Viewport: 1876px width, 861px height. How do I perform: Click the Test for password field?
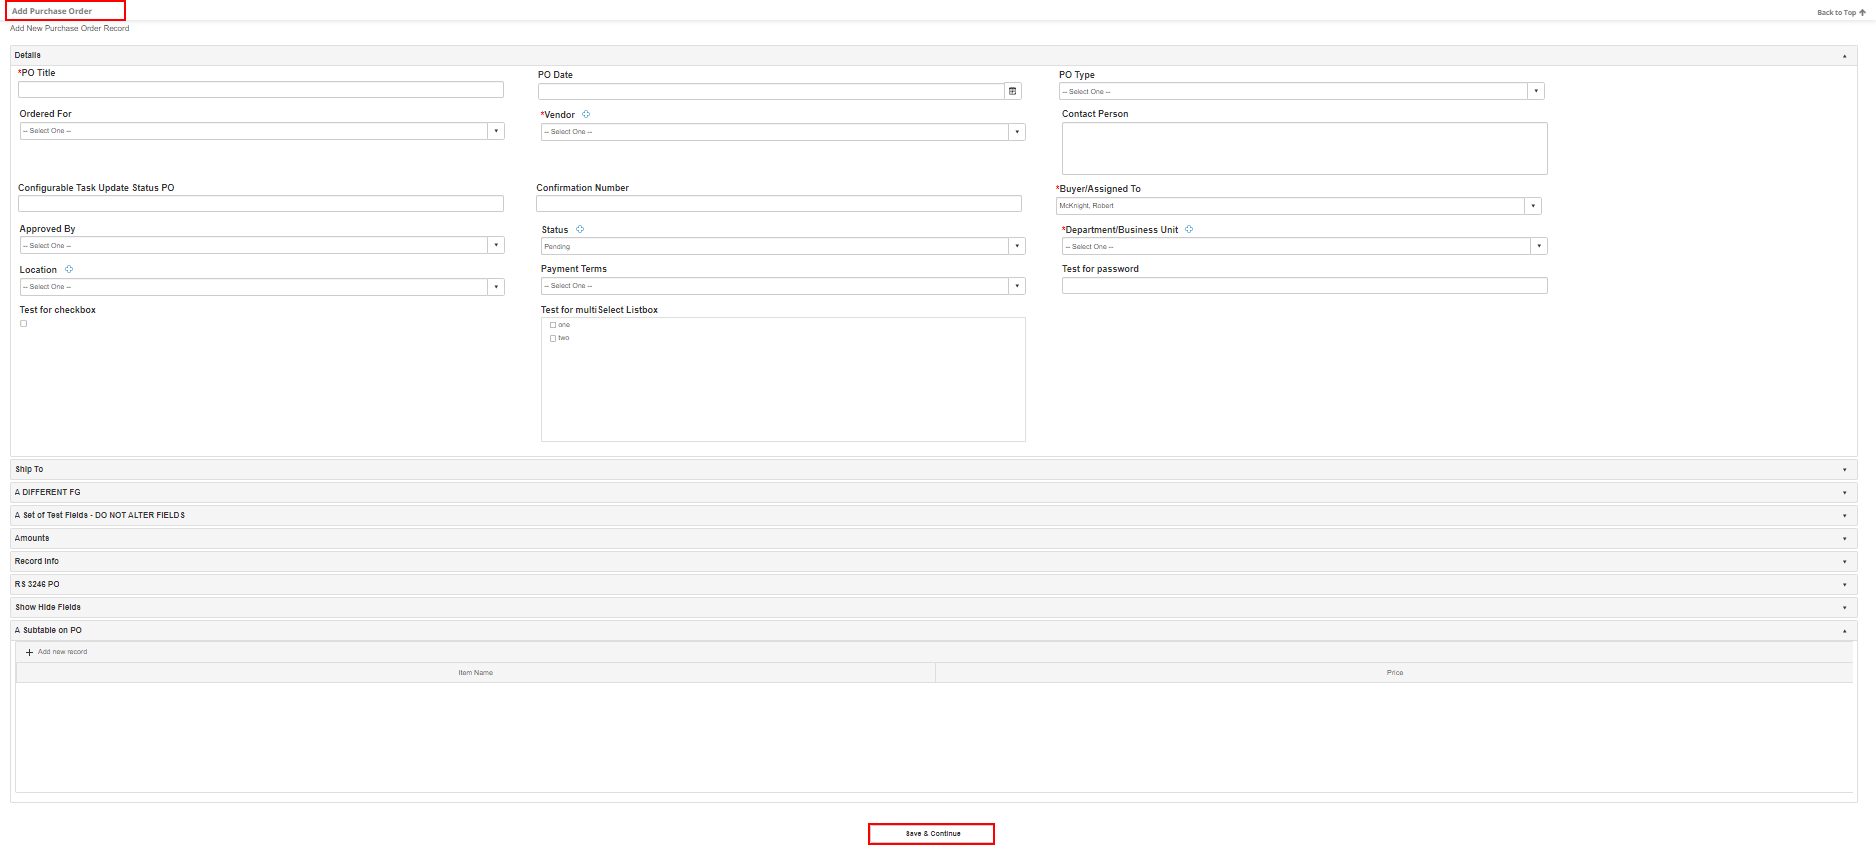(1304, 286)
